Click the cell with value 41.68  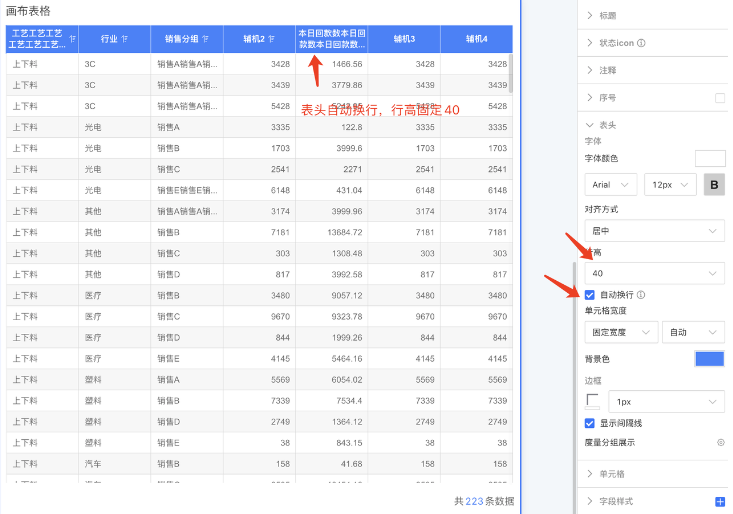tap(332, 464)
